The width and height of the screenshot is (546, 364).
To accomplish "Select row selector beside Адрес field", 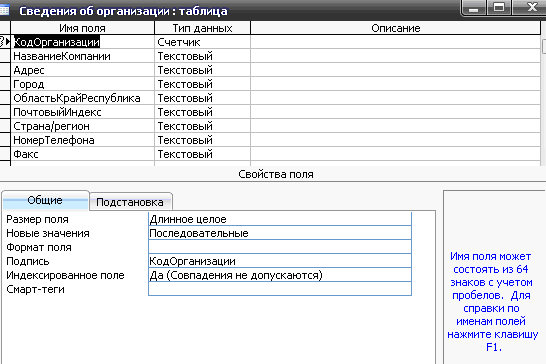I will (x=5, y=70).
